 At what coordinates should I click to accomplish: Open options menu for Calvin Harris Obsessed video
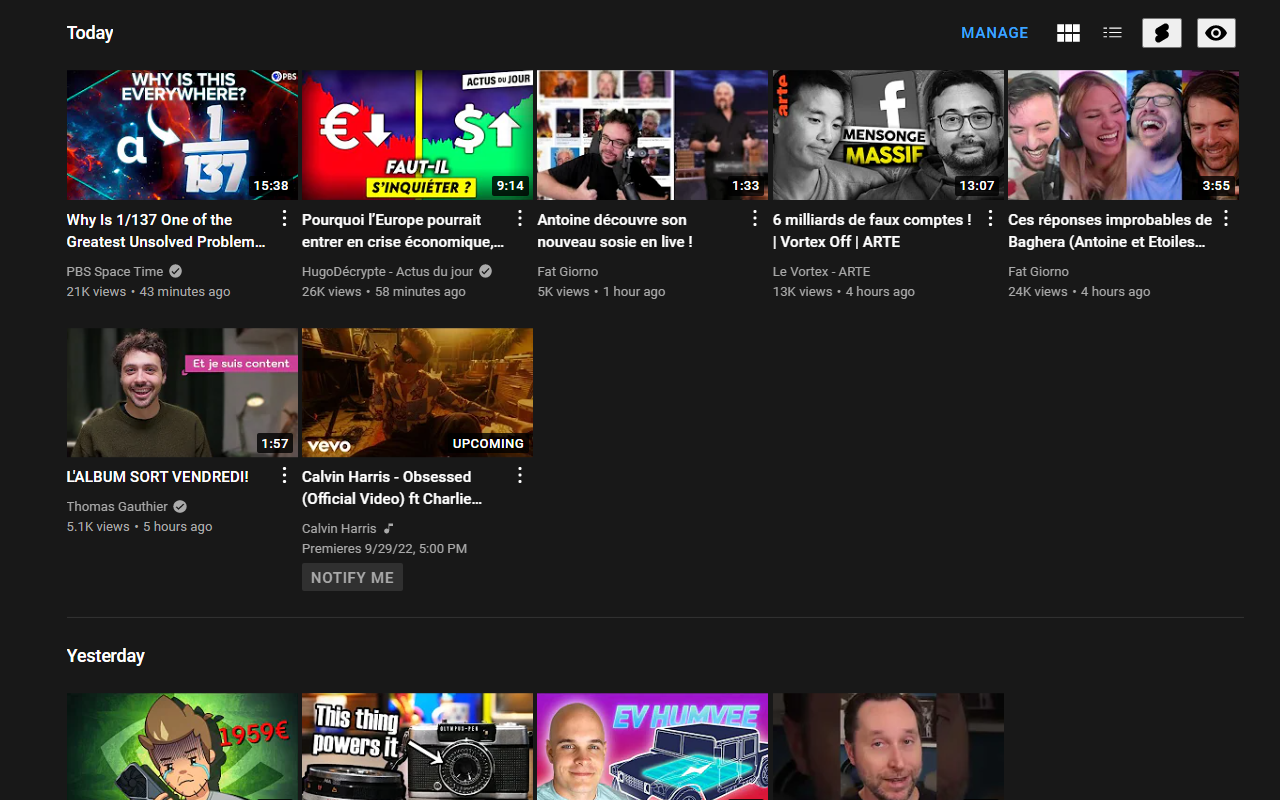(x=520, y=475)
